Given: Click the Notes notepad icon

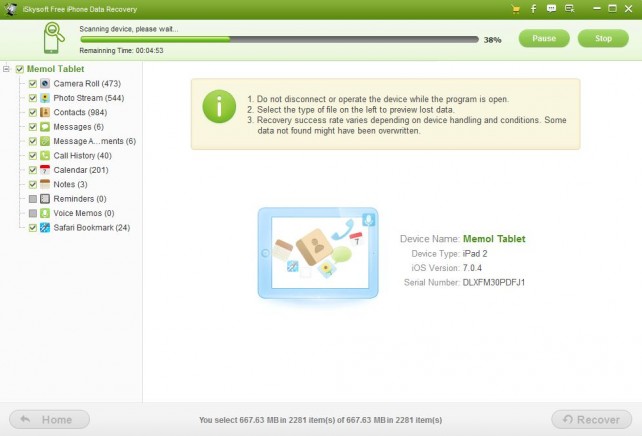Looking at the screenshot, I should click(x=45, y=184).
